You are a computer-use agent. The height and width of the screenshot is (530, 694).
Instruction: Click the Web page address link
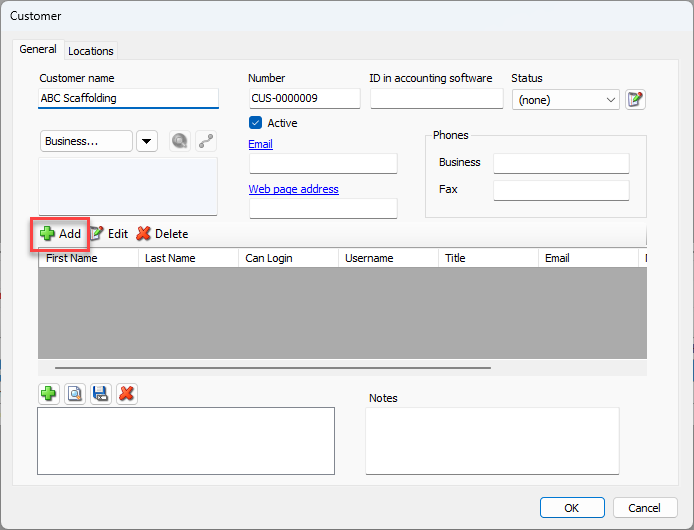(x=293, y=189)
